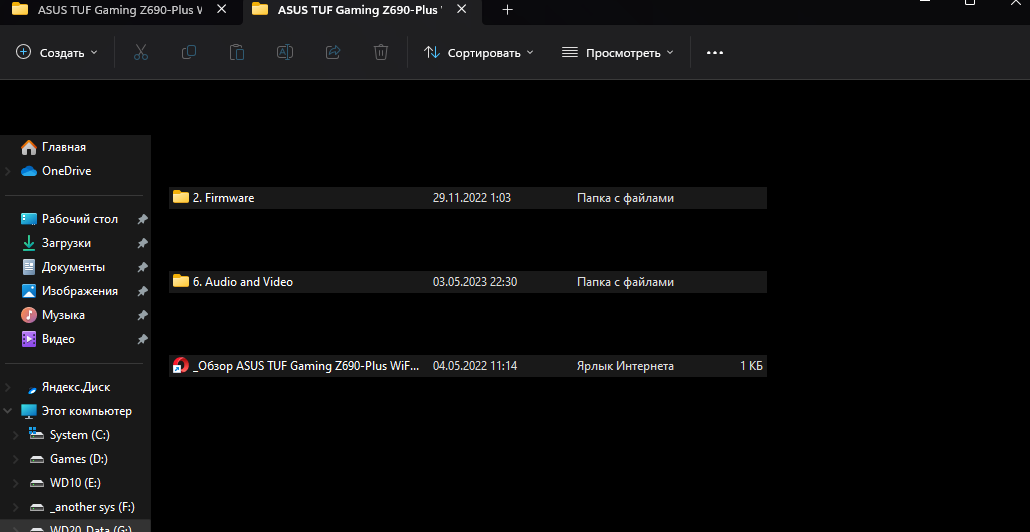Expand the OneDrive node
Viewport: 1030px width, 532px height.
pyautogui.click(x=8, y=171)
